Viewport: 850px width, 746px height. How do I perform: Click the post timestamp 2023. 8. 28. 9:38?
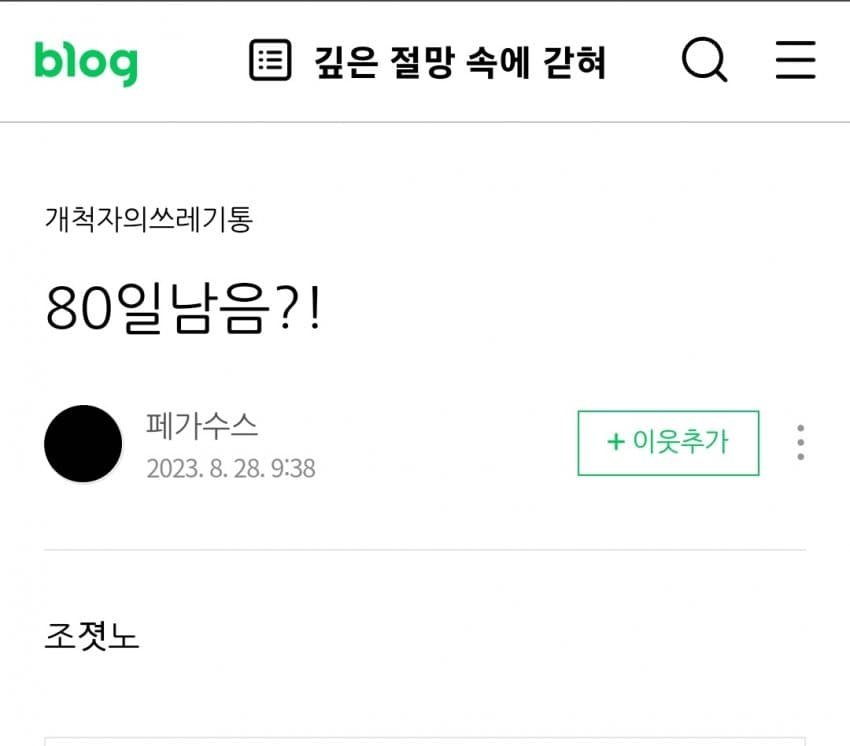point(231,469)
